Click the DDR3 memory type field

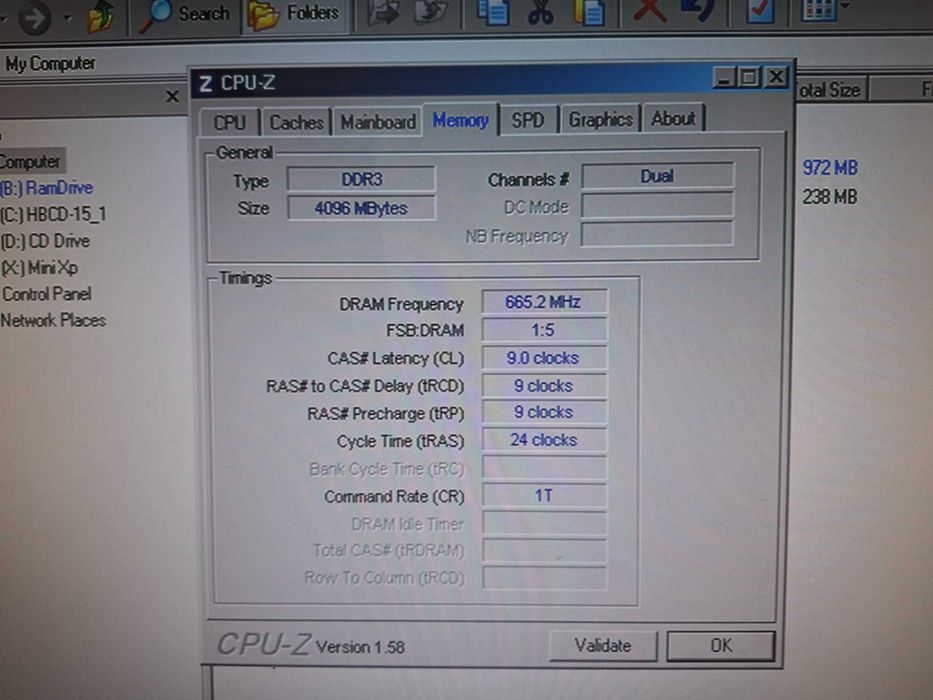(x=361, y=179)
